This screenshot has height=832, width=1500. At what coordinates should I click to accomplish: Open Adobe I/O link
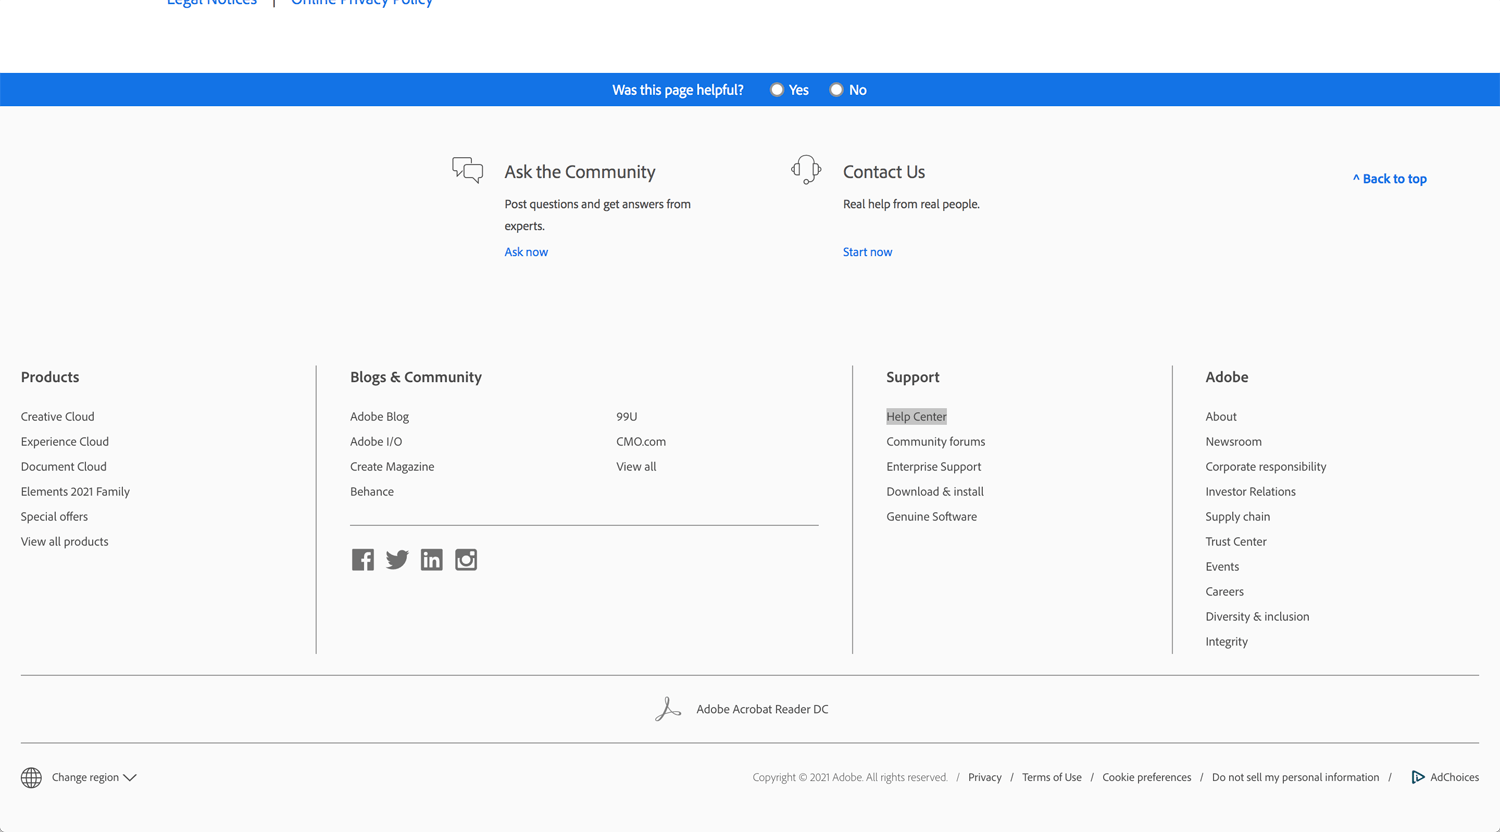pyautogui.click(x=376, y=442)
